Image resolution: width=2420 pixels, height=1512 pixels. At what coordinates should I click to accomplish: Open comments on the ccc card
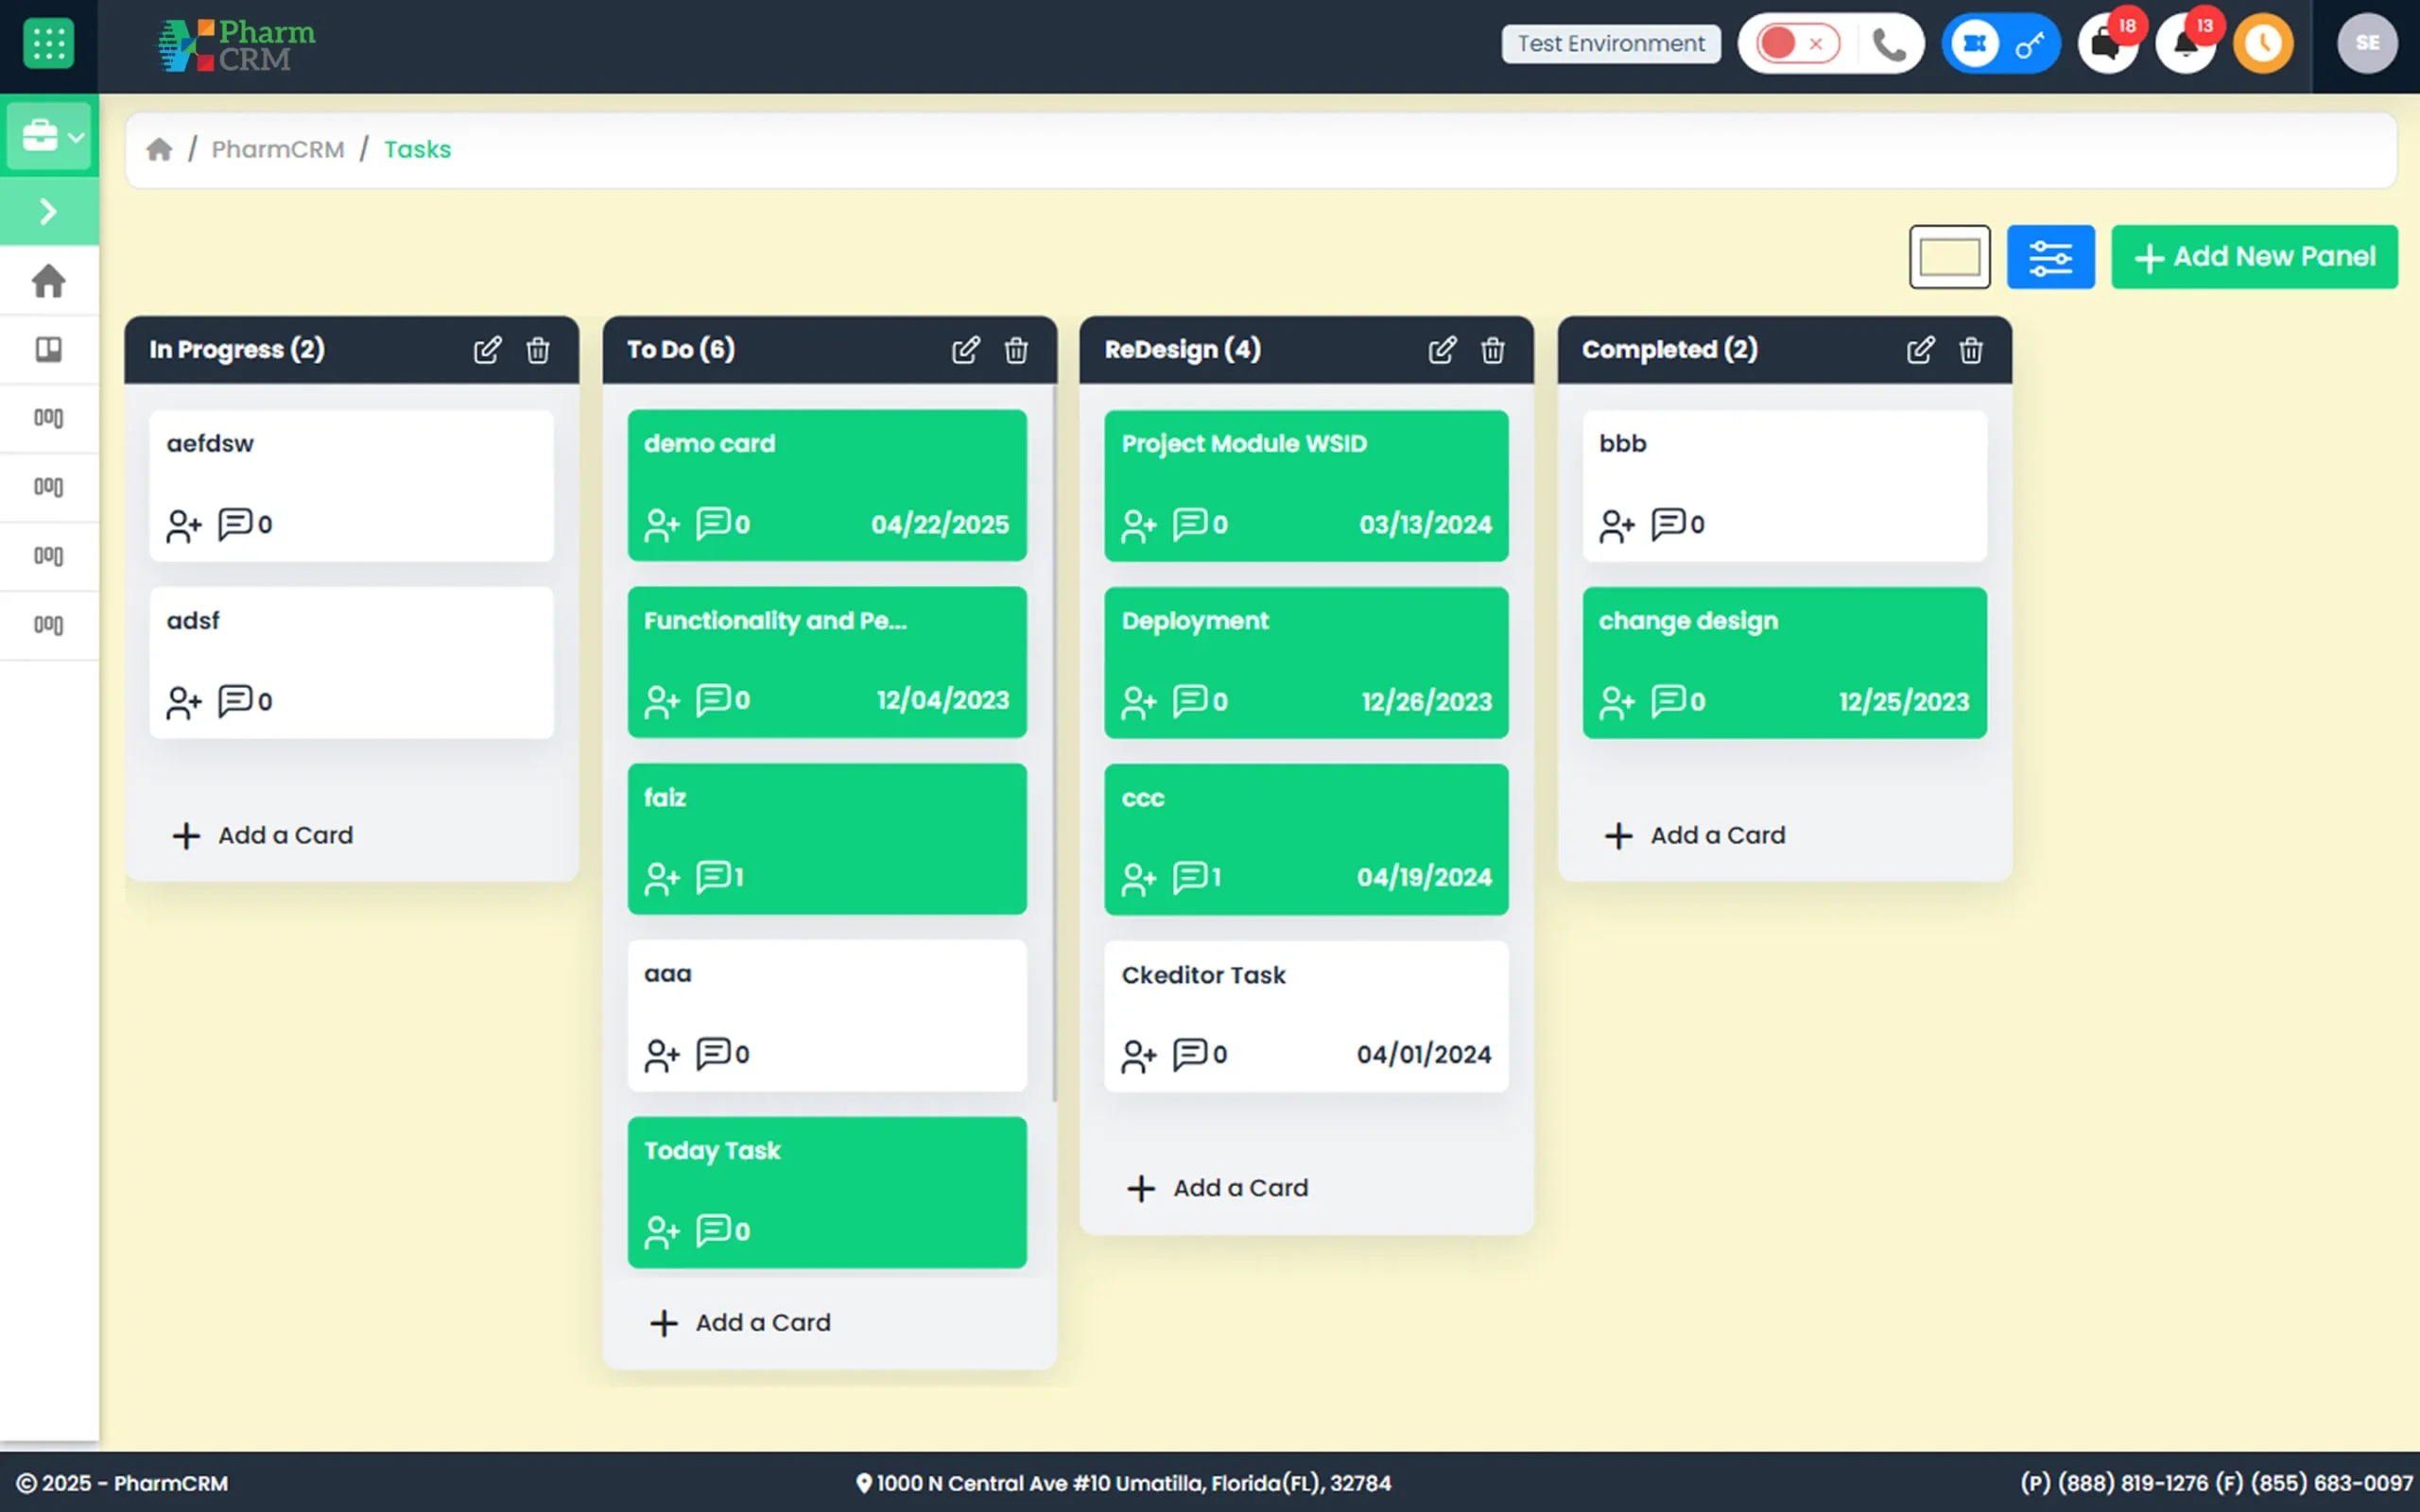1197,878
